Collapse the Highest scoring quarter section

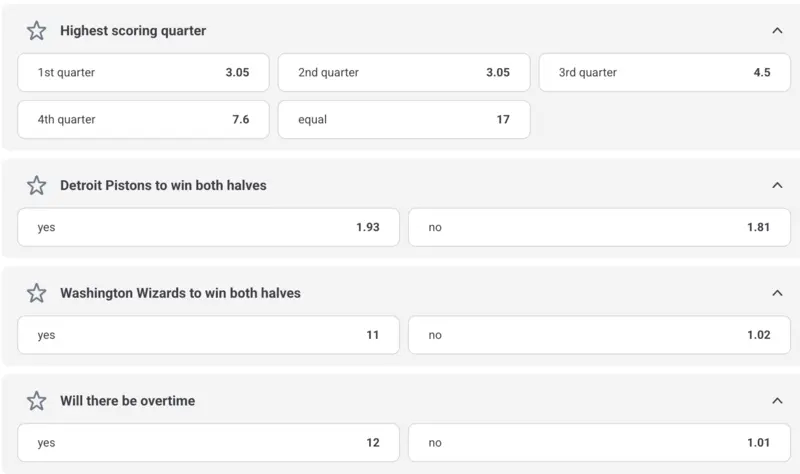777,31
